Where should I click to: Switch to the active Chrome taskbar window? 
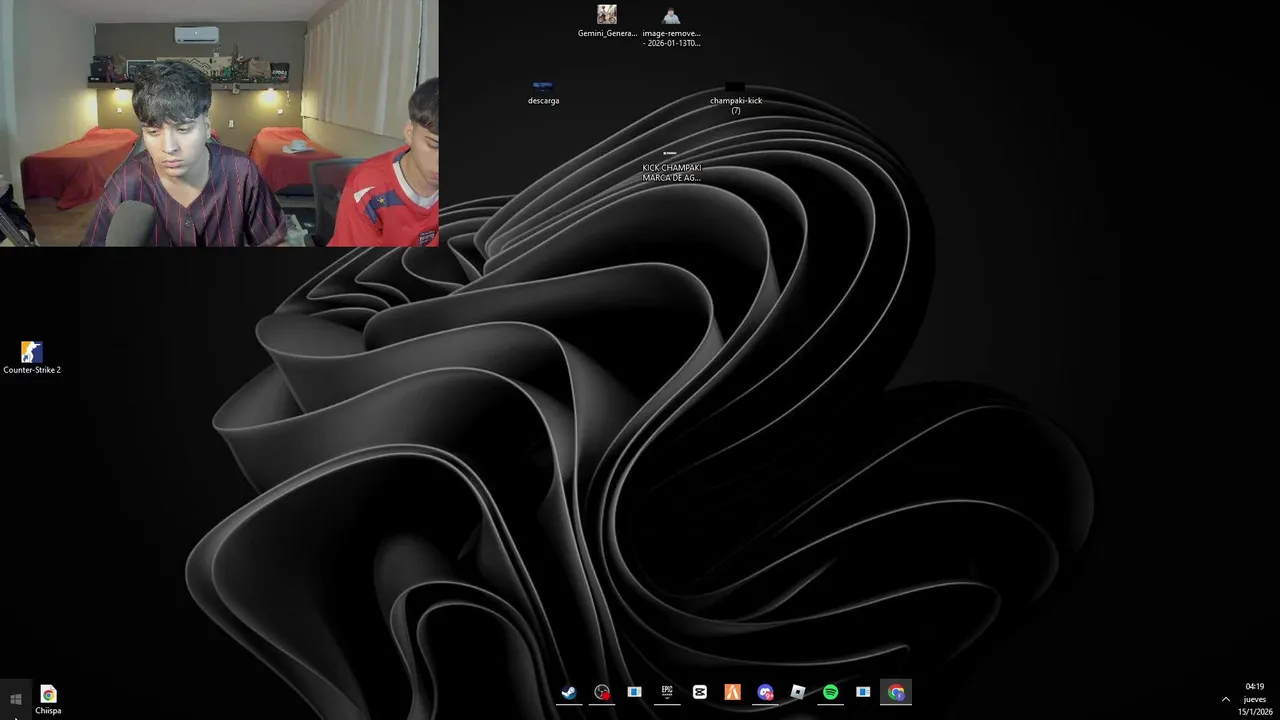pyautogui.click(x=896, y=692)
